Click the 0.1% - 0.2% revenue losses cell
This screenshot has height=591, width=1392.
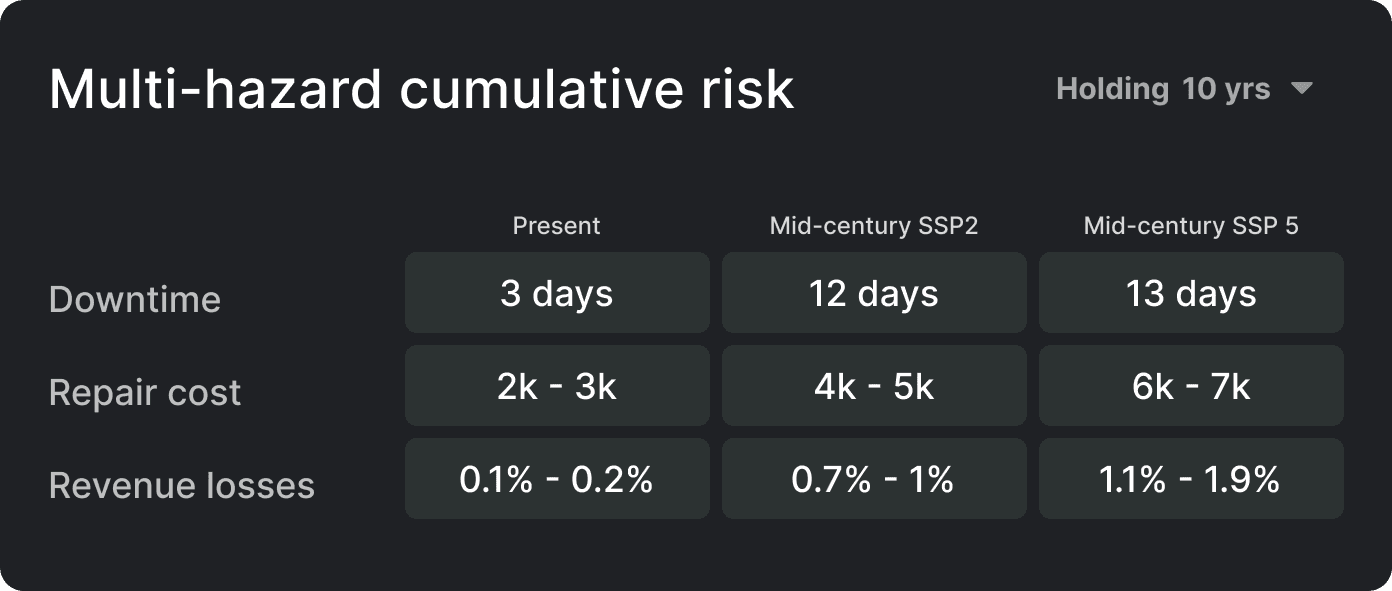pos(557,479)
